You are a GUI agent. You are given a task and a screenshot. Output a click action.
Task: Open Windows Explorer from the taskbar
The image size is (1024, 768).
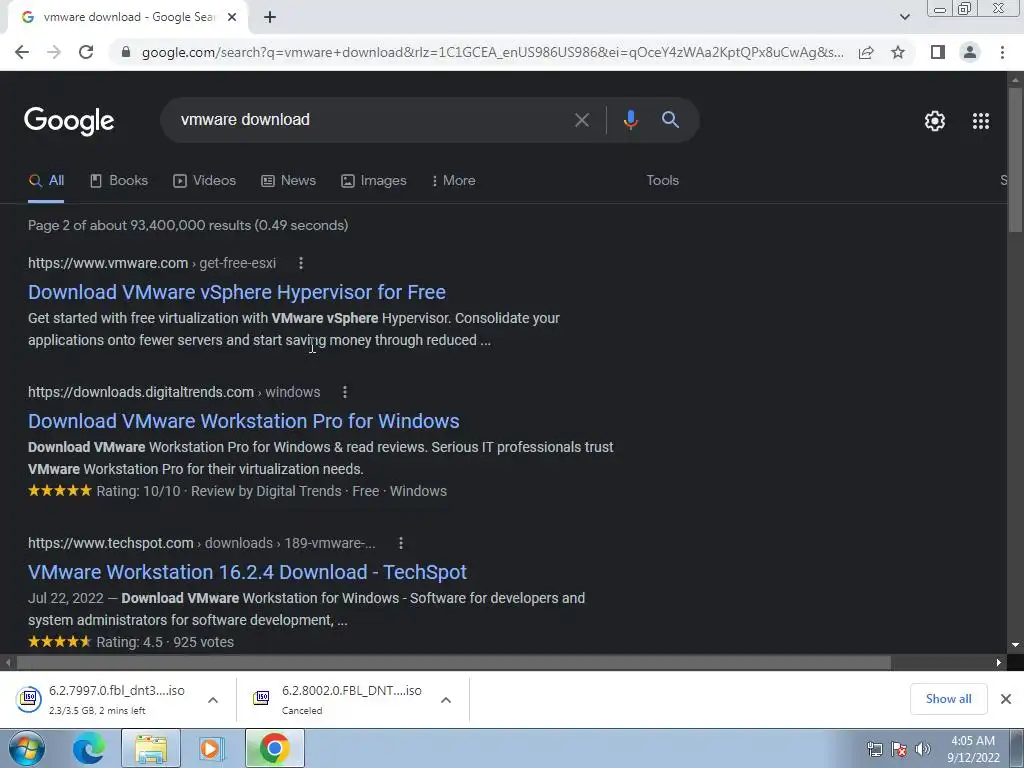coord(151,748)
